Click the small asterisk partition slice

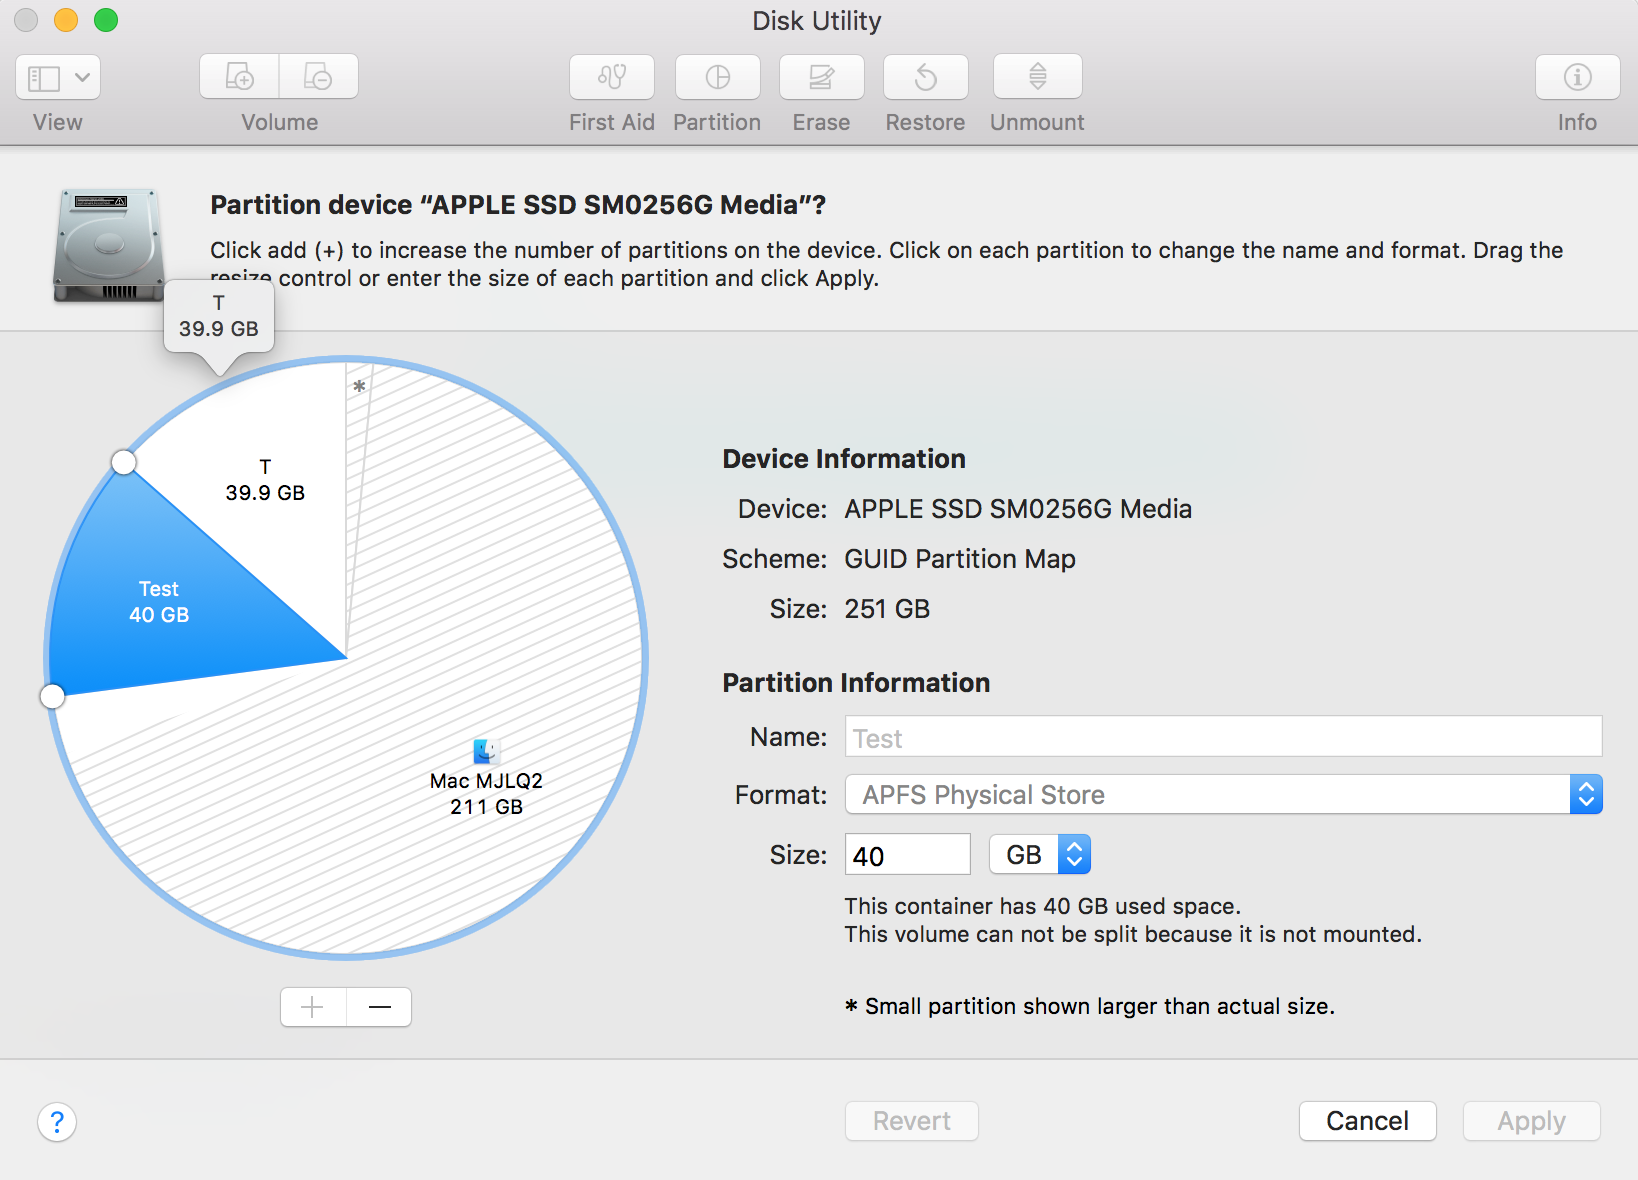pos(359,385)
